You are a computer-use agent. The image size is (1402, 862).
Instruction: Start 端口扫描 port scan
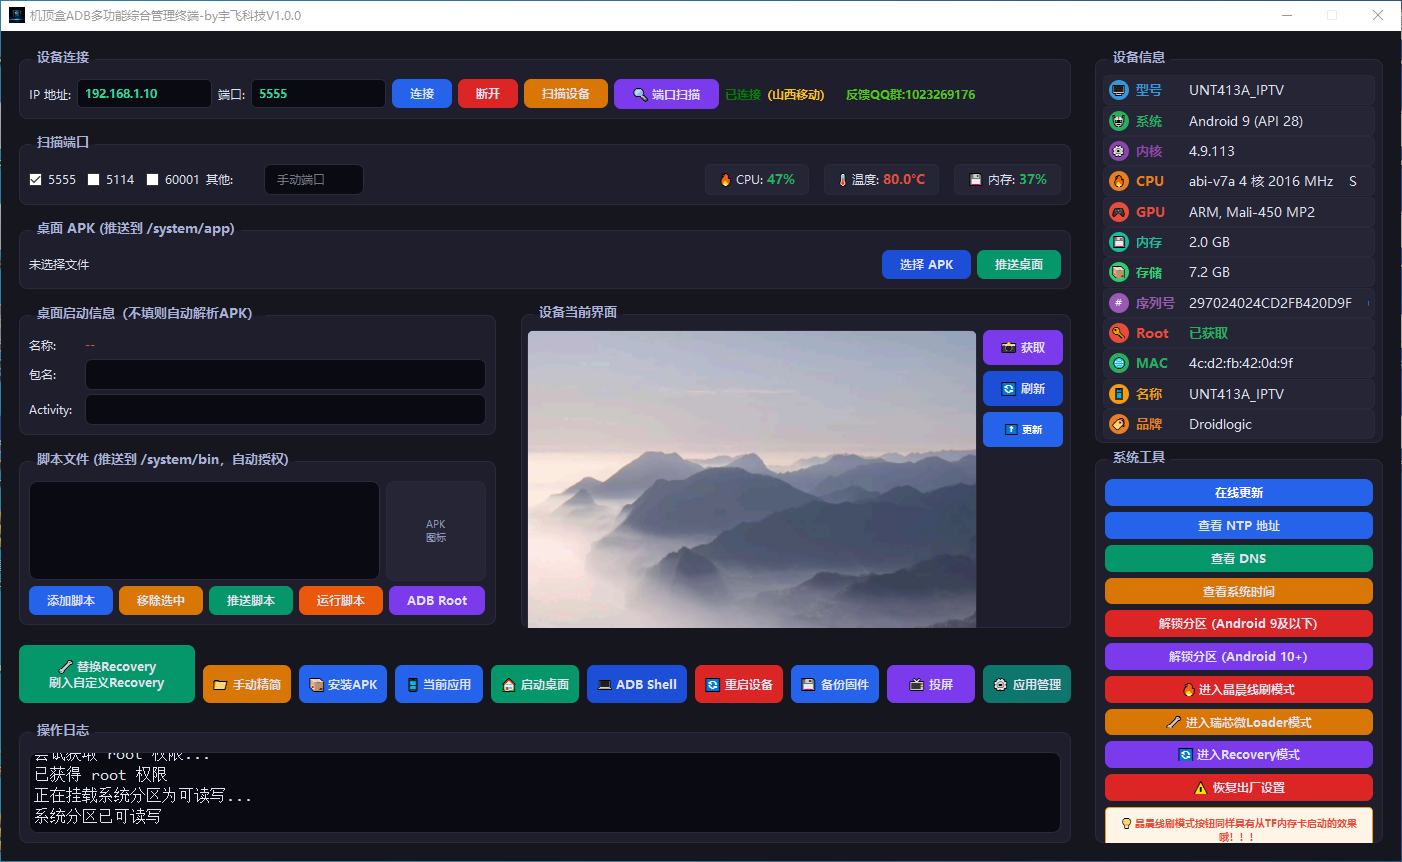point(666,94)
